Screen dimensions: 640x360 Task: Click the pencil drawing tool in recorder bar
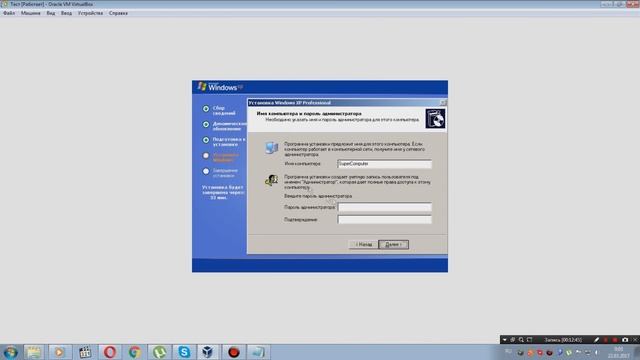point(596,340)
